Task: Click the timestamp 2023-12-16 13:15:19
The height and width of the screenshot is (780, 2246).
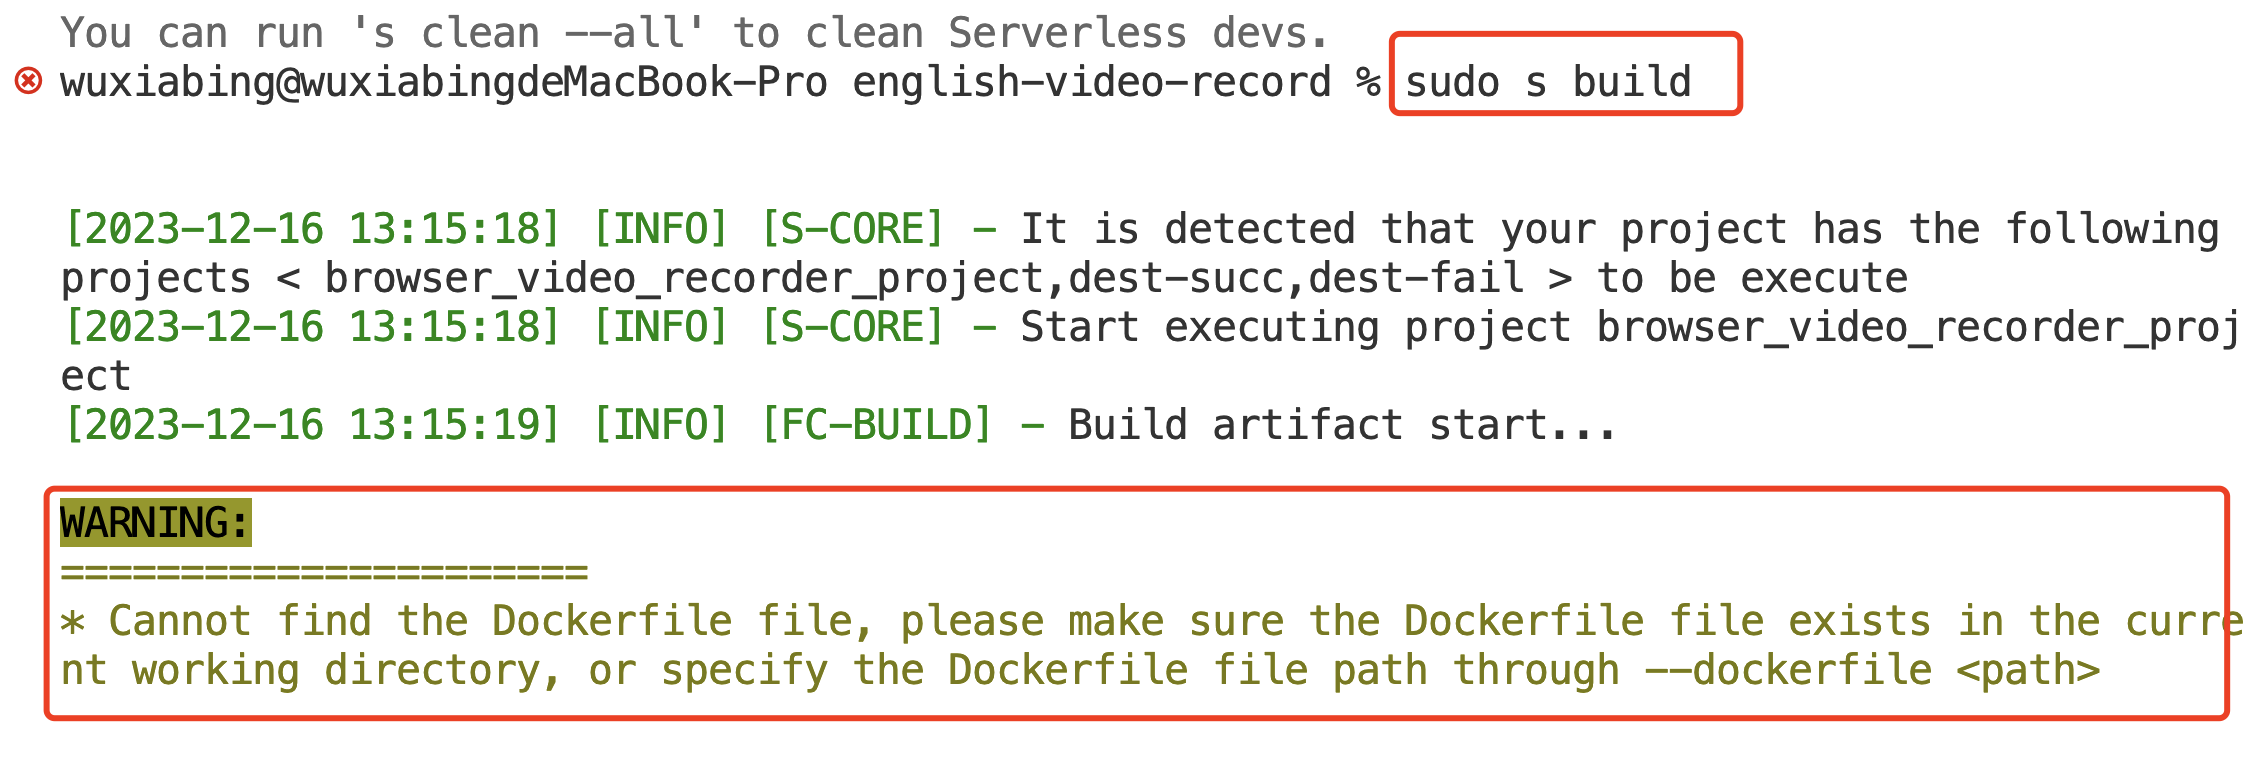Action: tap(311, 425)
